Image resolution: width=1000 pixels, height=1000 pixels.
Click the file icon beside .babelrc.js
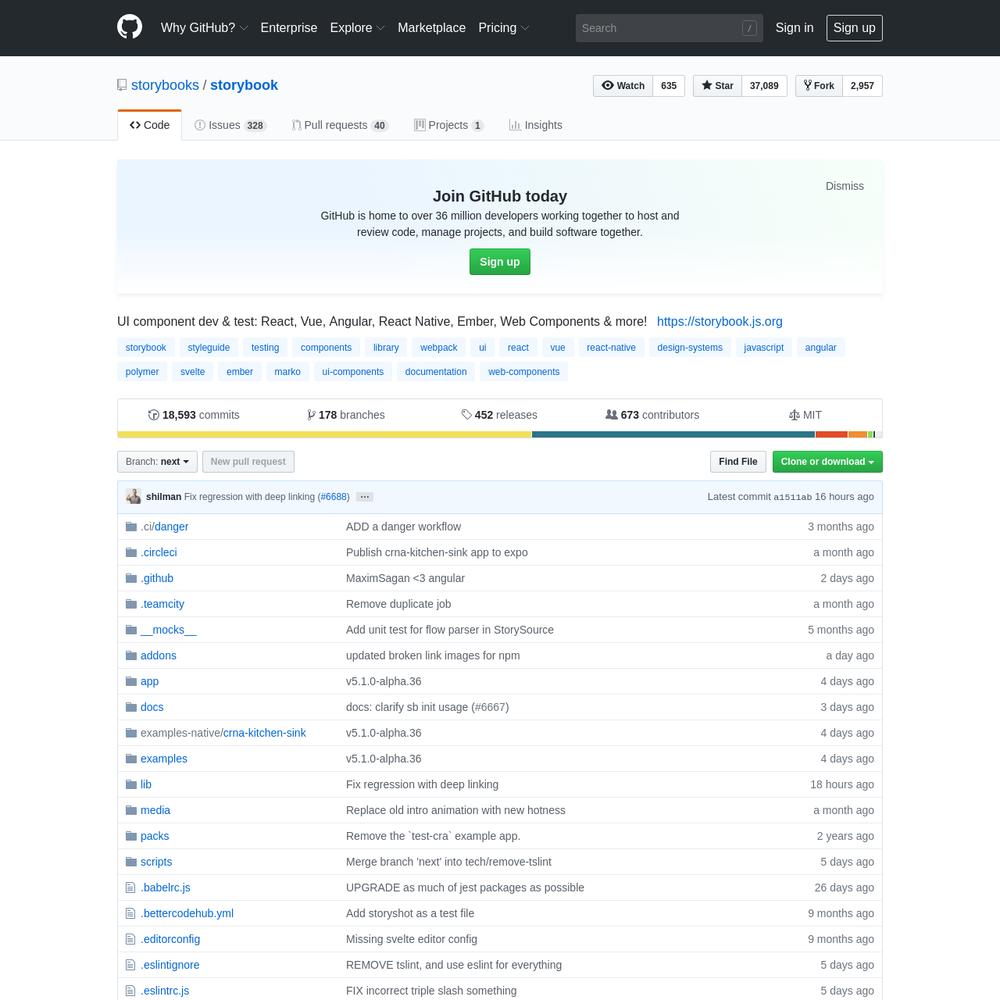[130, 888]
